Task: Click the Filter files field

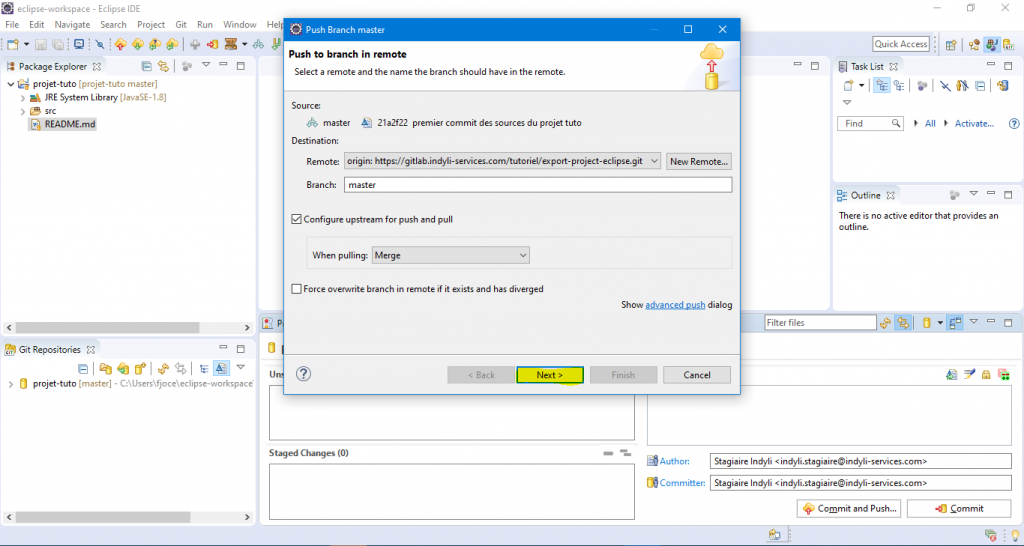Action: [x=821, y=323]
